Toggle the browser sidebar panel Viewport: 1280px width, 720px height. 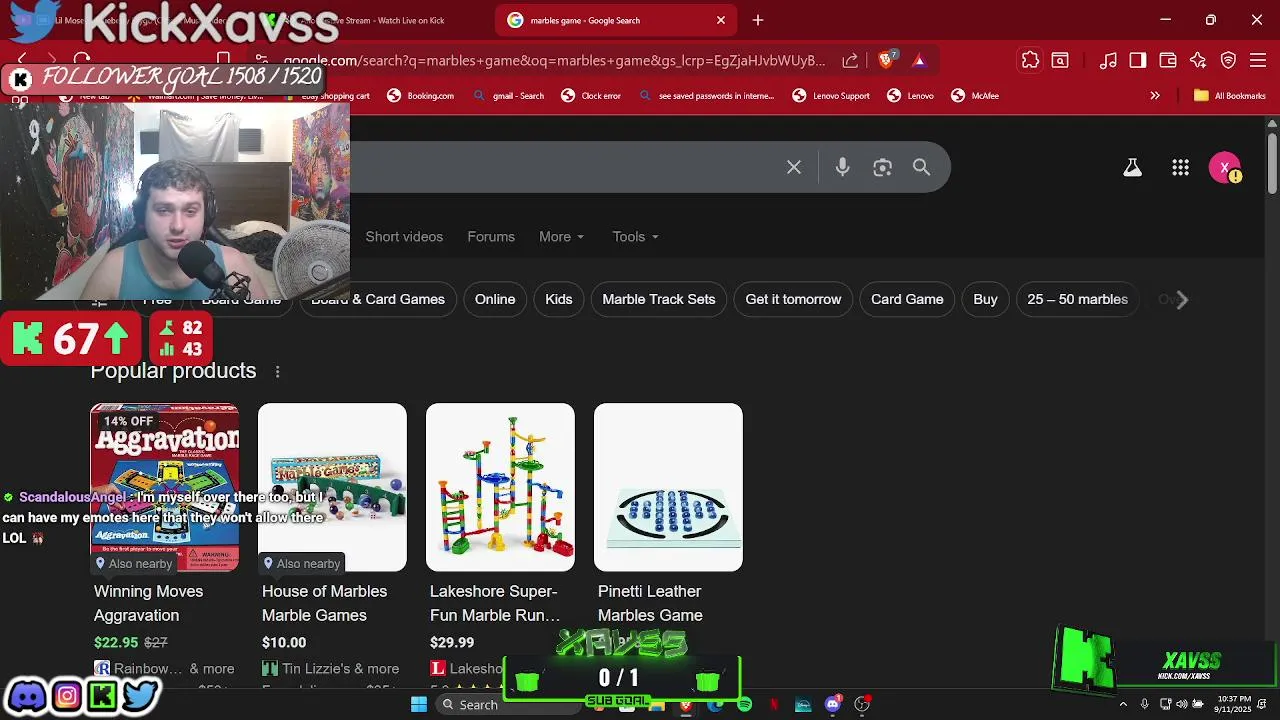(x=1138, y=60)
